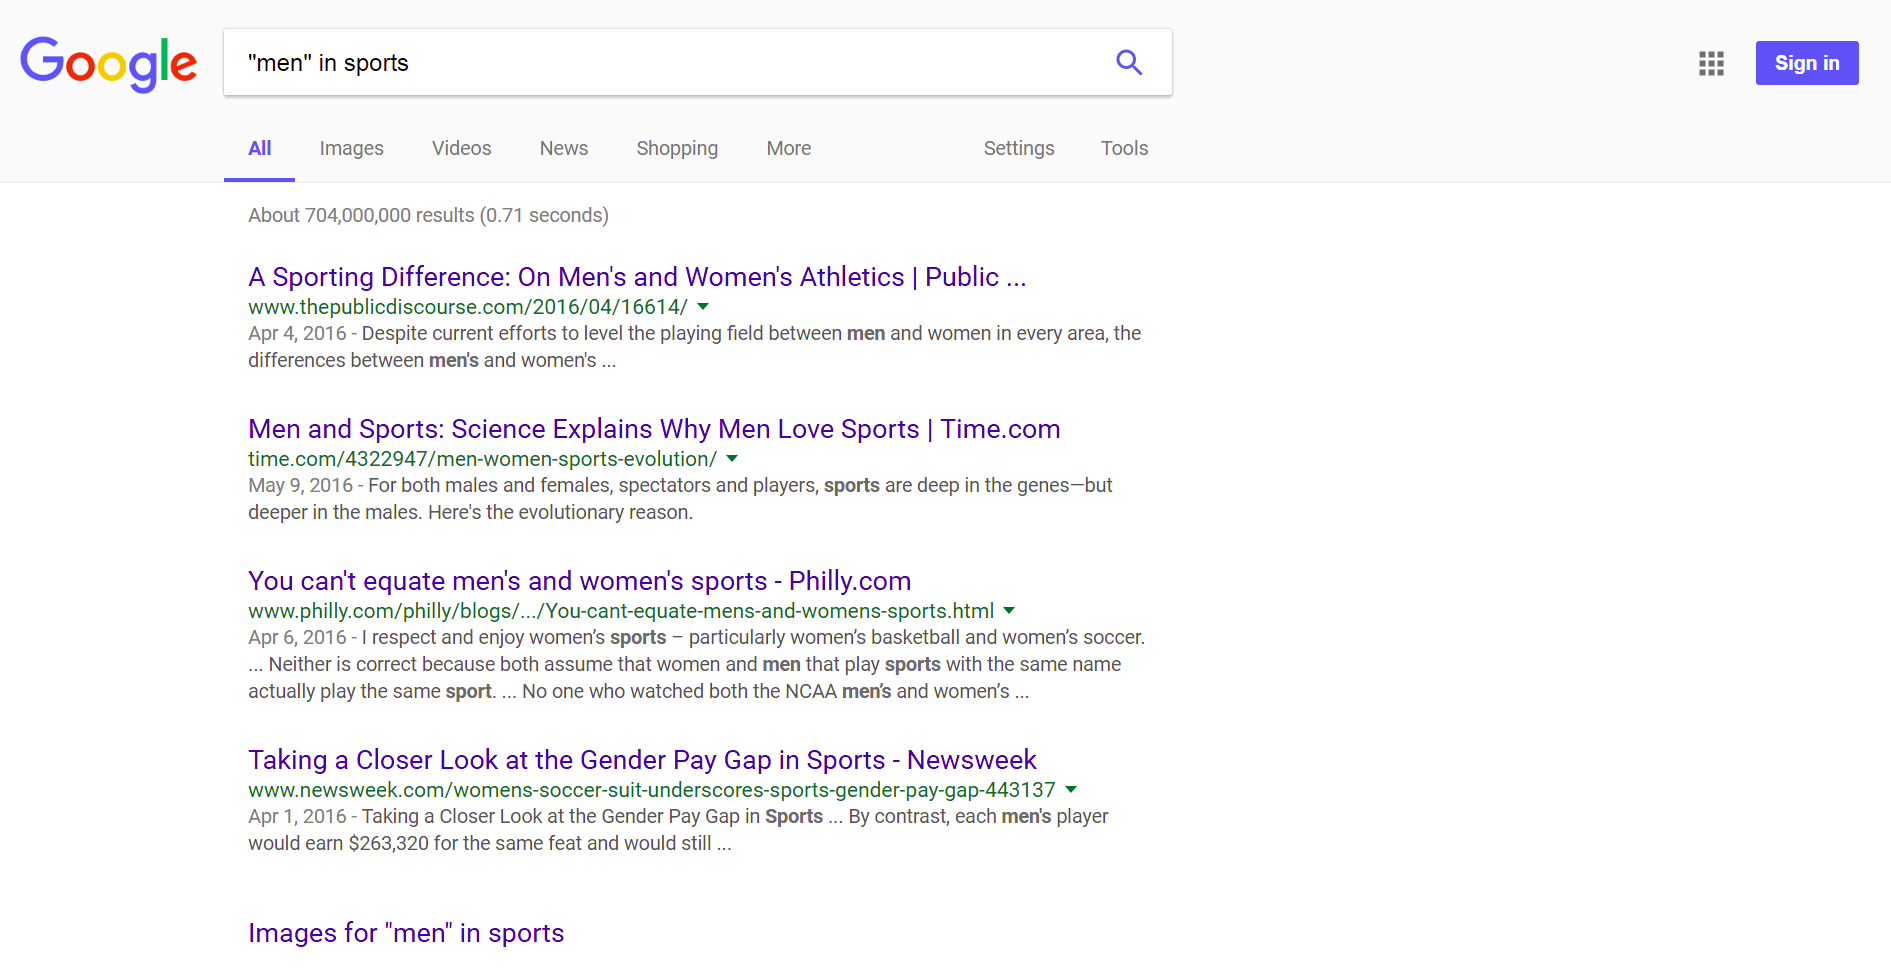Select the All results tab
Image resolution: width=1891 pixels, height=968 pixels.
point(259,148)
